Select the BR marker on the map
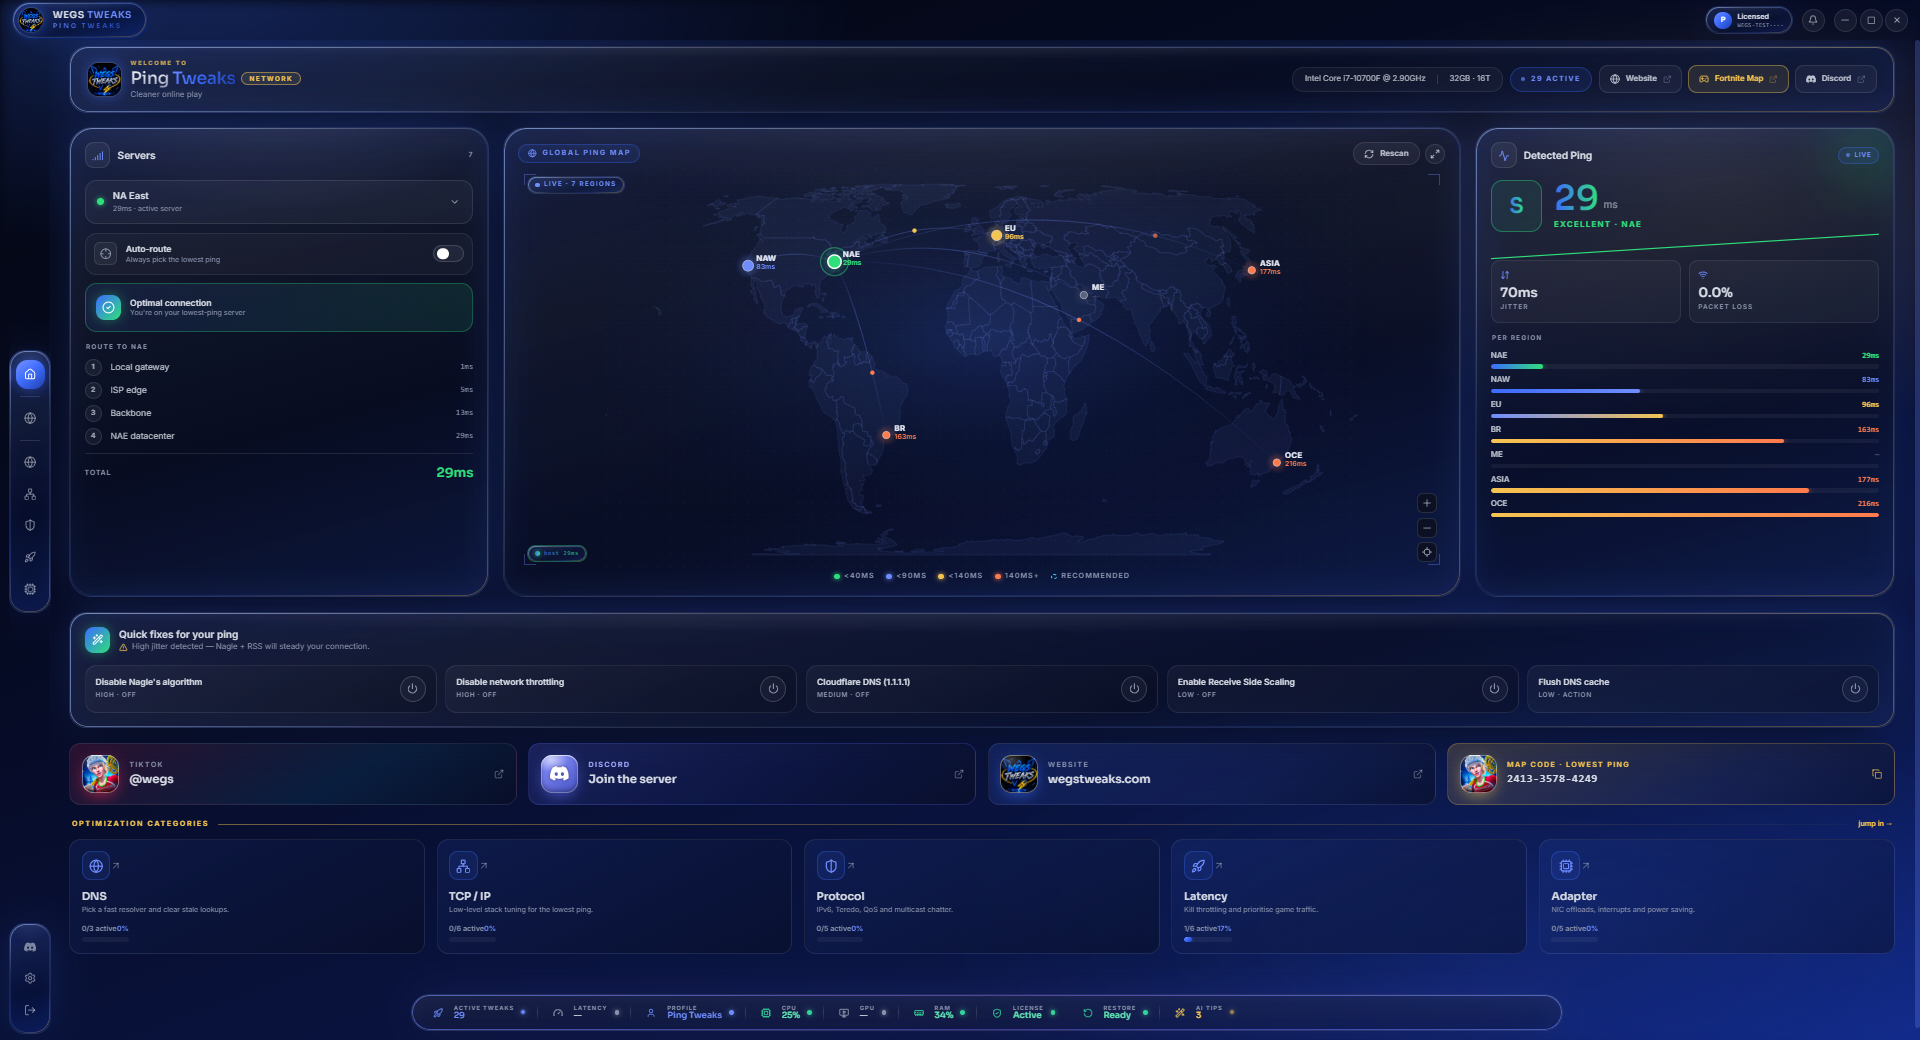Viewport: 1920px width, 1040px height. click(x=886, y=435)
